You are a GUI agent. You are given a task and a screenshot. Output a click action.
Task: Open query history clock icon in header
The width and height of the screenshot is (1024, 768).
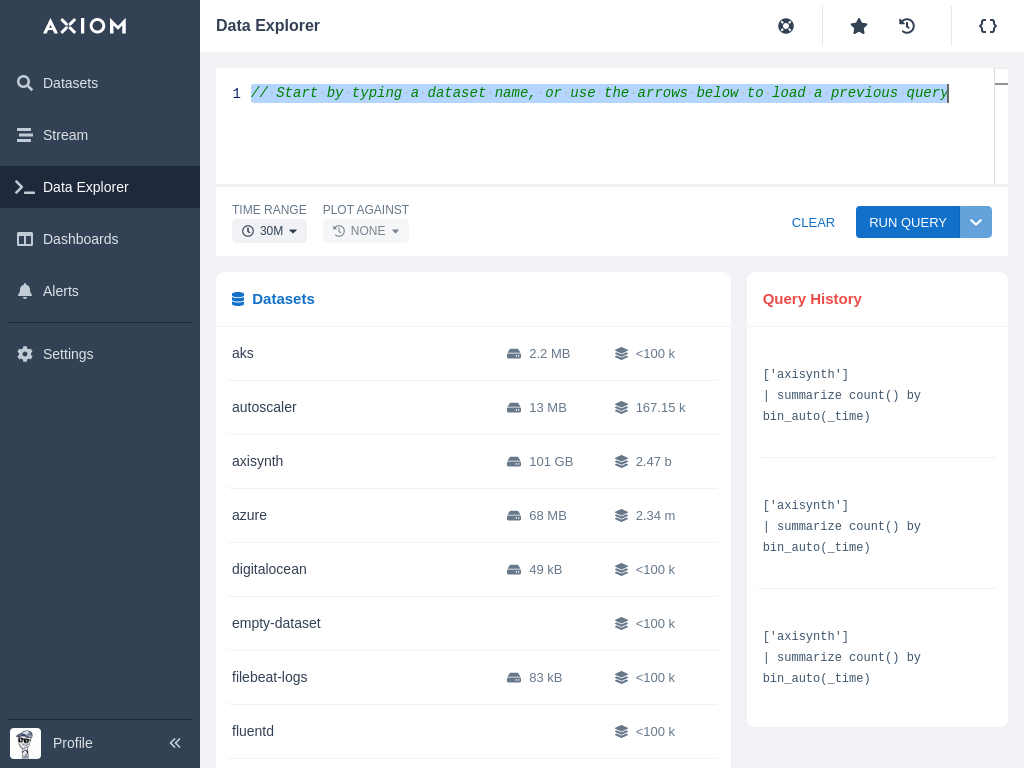point(907,26)
